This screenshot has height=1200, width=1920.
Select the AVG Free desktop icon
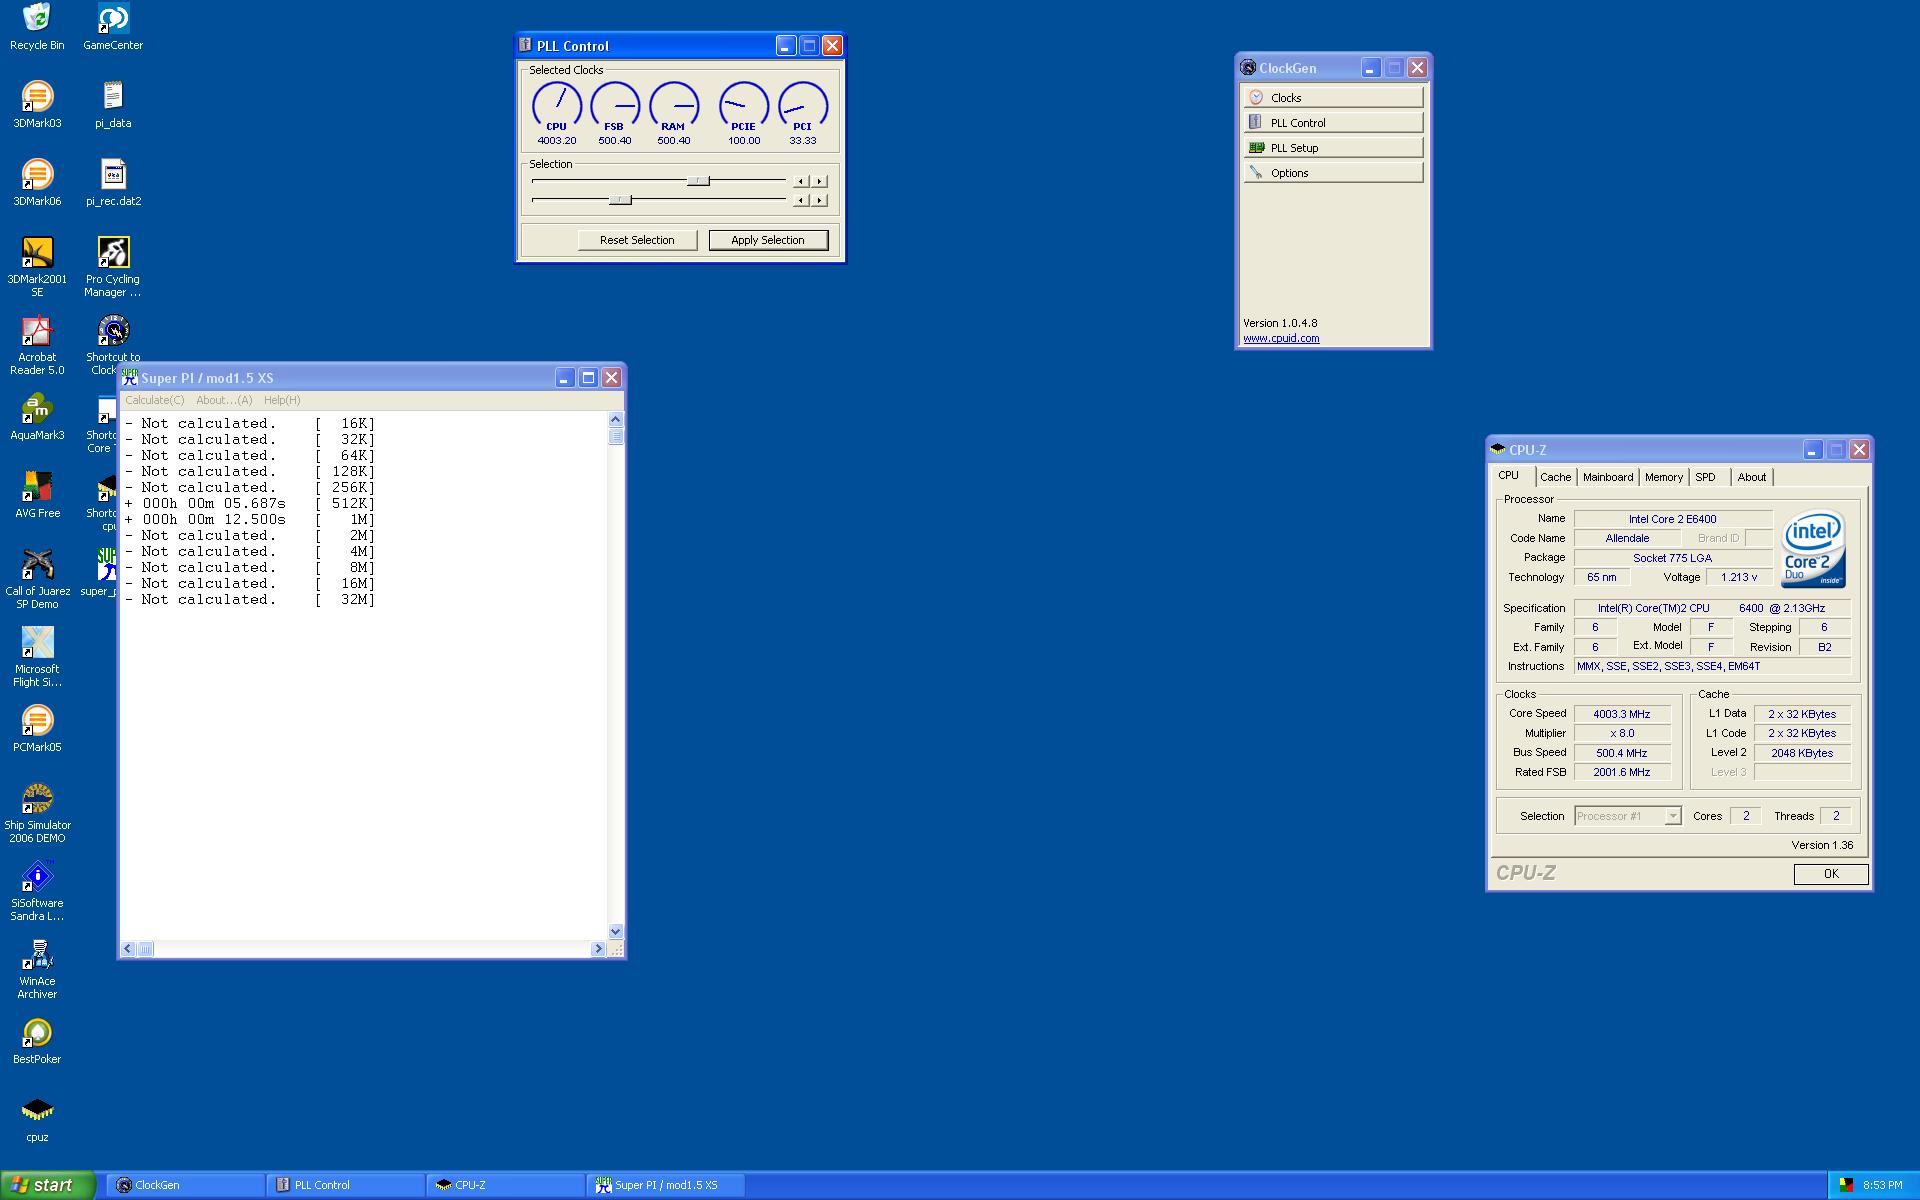pyautogui.click(x=37, y=495)
